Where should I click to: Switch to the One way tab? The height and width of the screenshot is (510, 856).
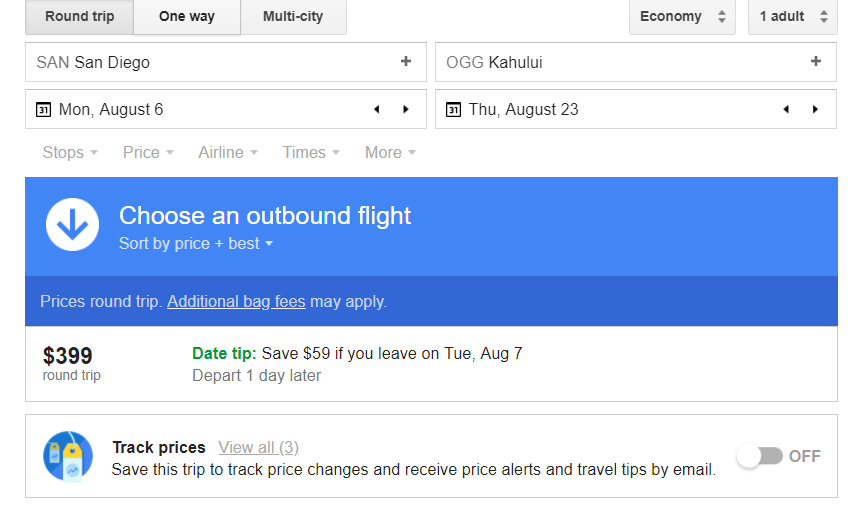coord(187,17)
